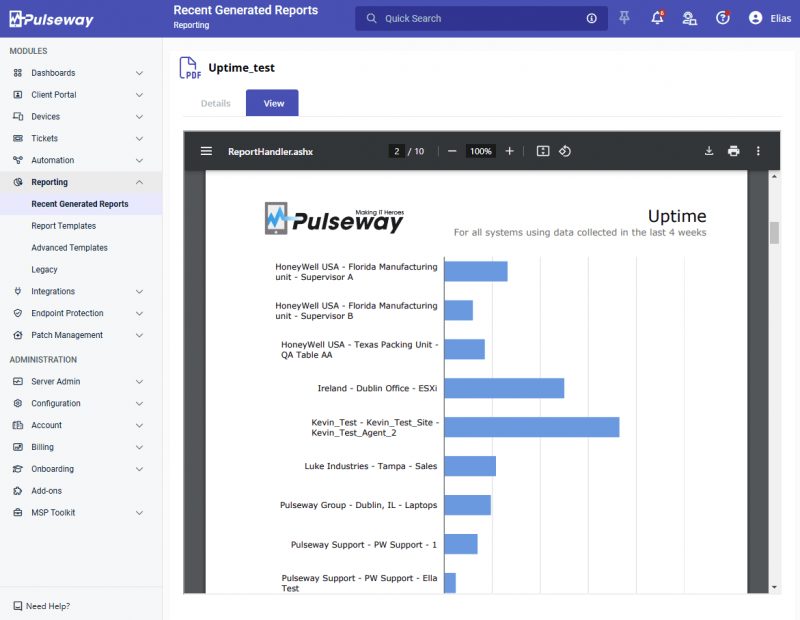Image resolution: width=800 pixels, height=620 pixels.
Task: Expand the Automation chevron
Action: pyautogui.click(x=139, y=160)
